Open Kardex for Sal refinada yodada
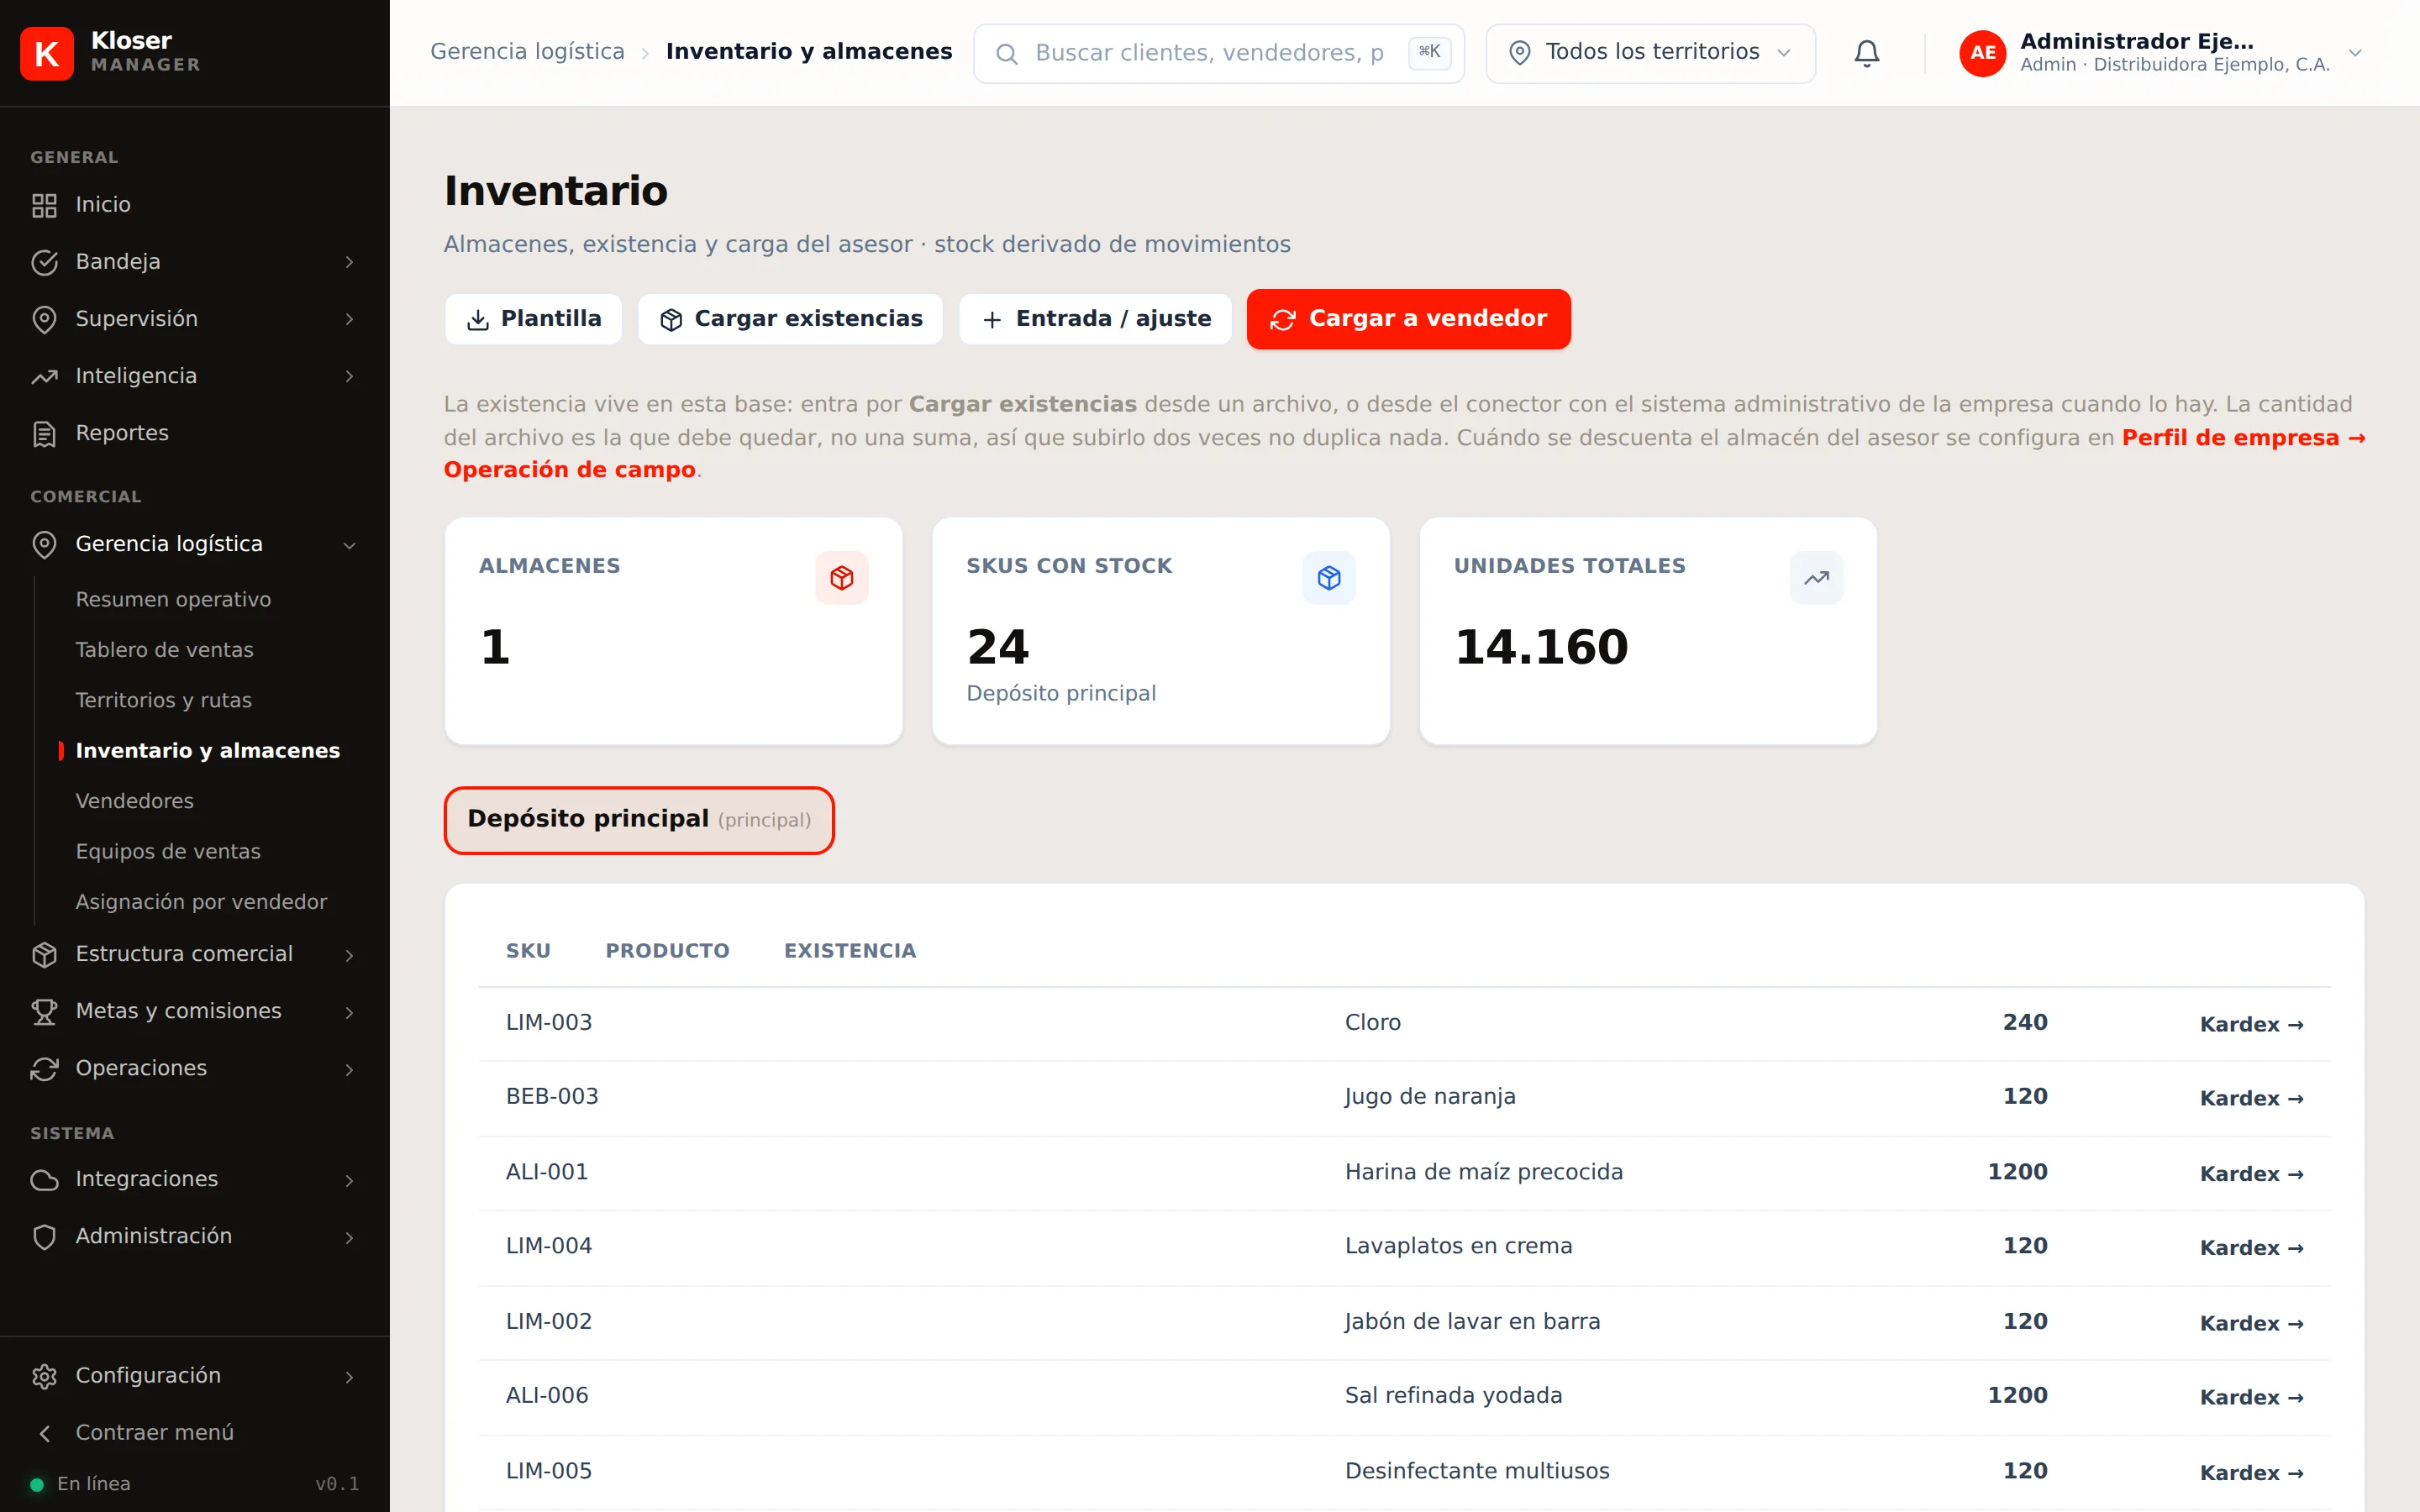The image size is (2420, 1512). click(2251, 1397)
